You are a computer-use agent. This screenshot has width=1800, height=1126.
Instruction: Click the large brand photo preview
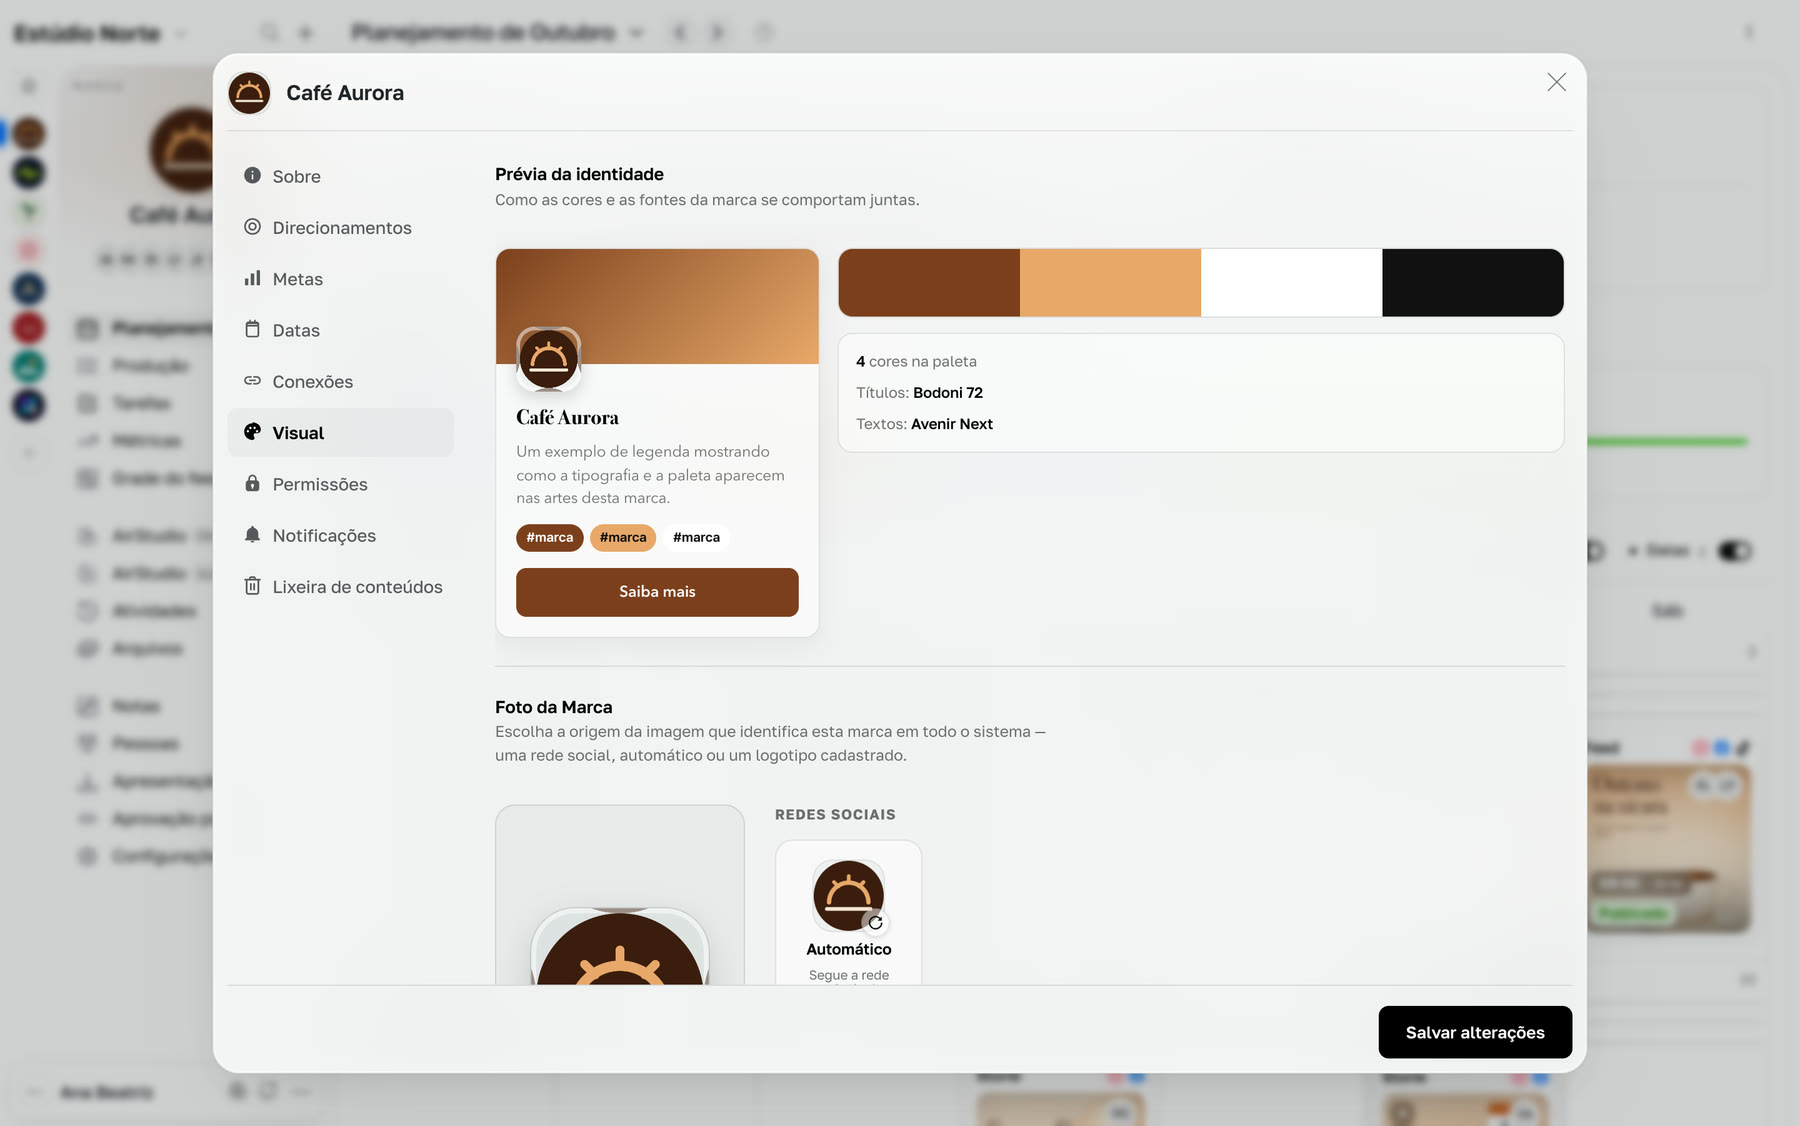pos(620,895)
